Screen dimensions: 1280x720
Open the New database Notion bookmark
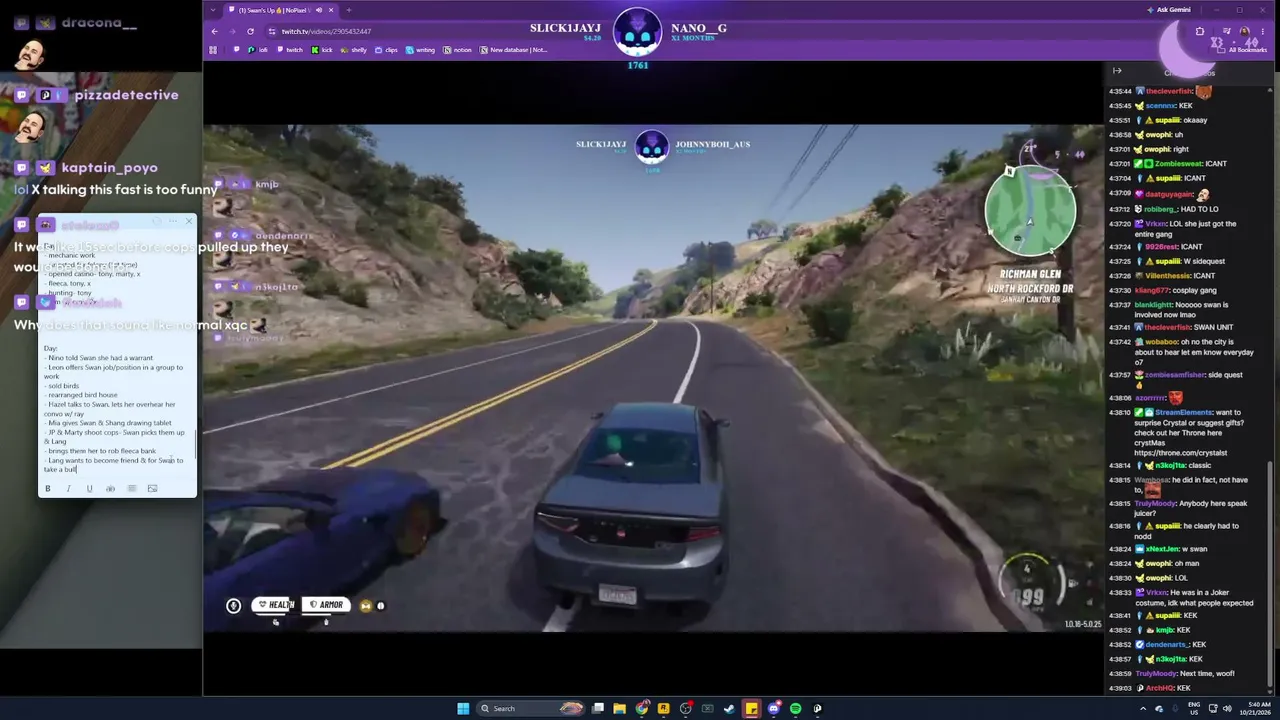514,50
